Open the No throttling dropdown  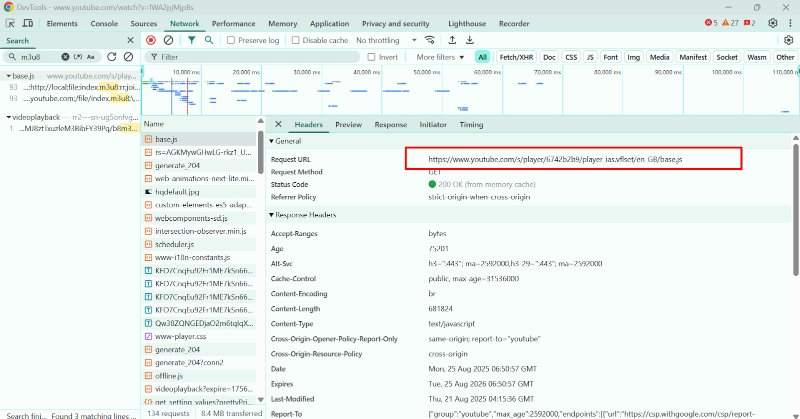point(386,40)
